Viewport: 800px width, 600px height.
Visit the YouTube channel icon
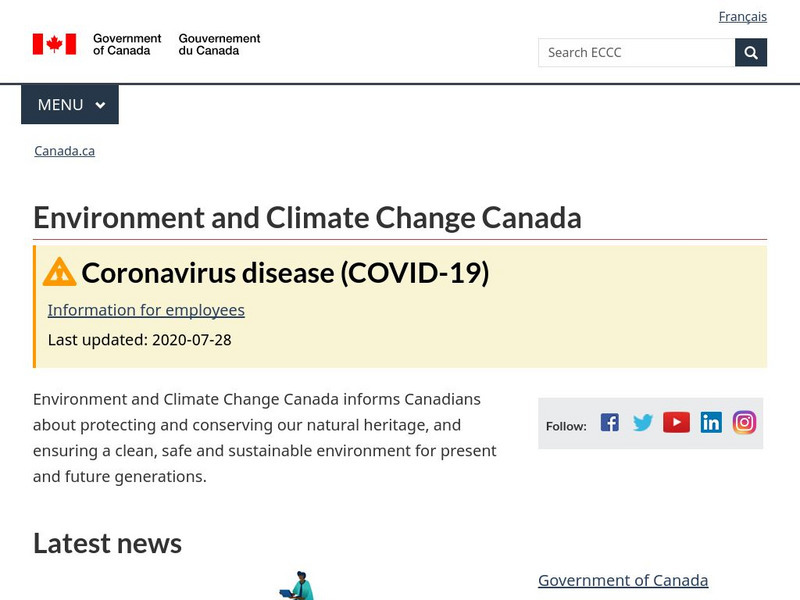(677, 423)
